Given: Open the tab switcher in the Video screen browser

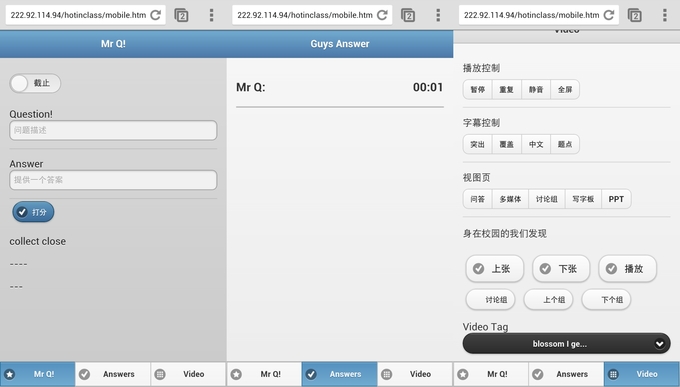Looking at the screenshot, I should tap(635, 15).
